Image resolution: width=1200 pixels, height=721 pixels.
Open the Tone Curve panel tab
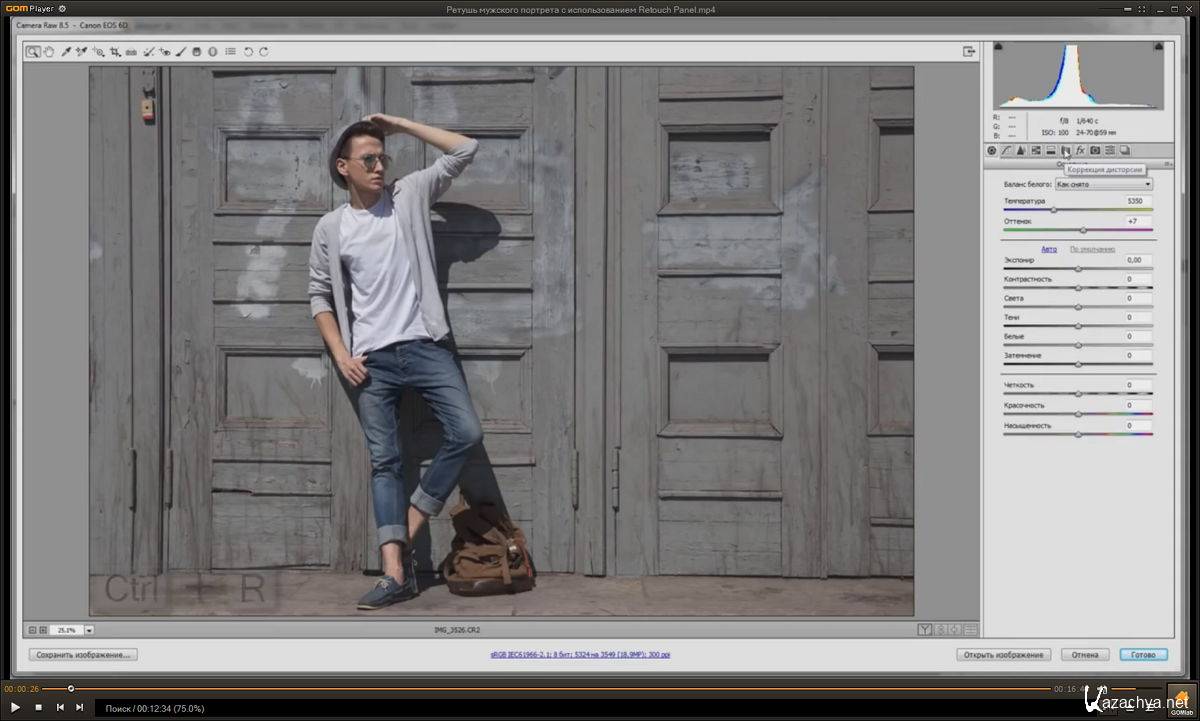[x=1007, y=151]
